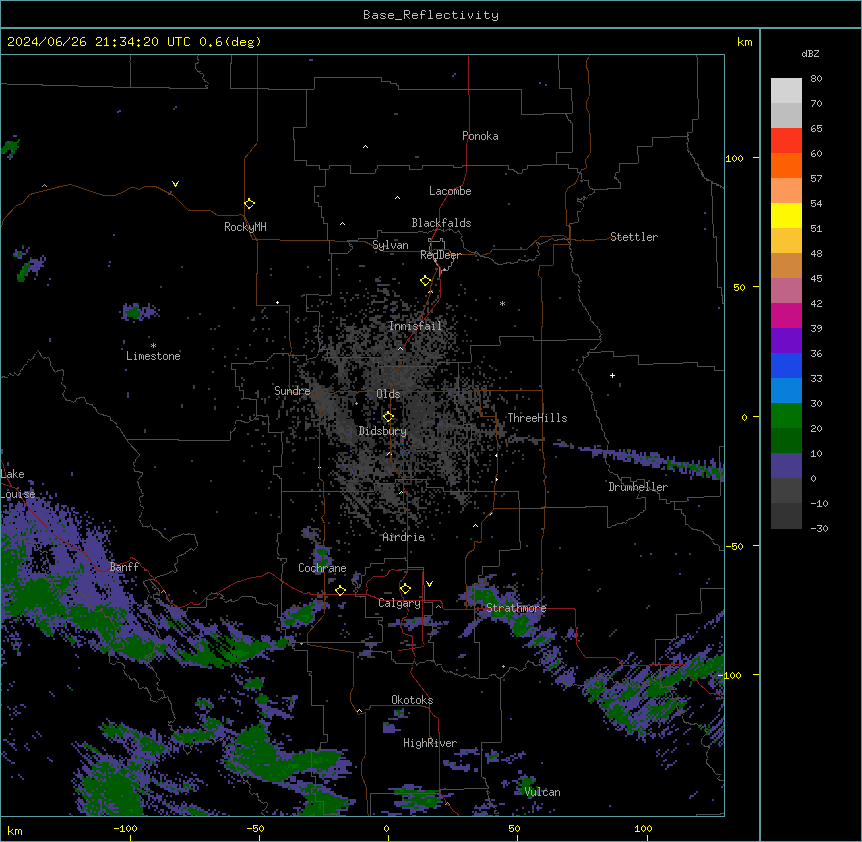The image size is (862, 842).
Task: Click the Blackfalds city label
Action: [x=441, y=223]
